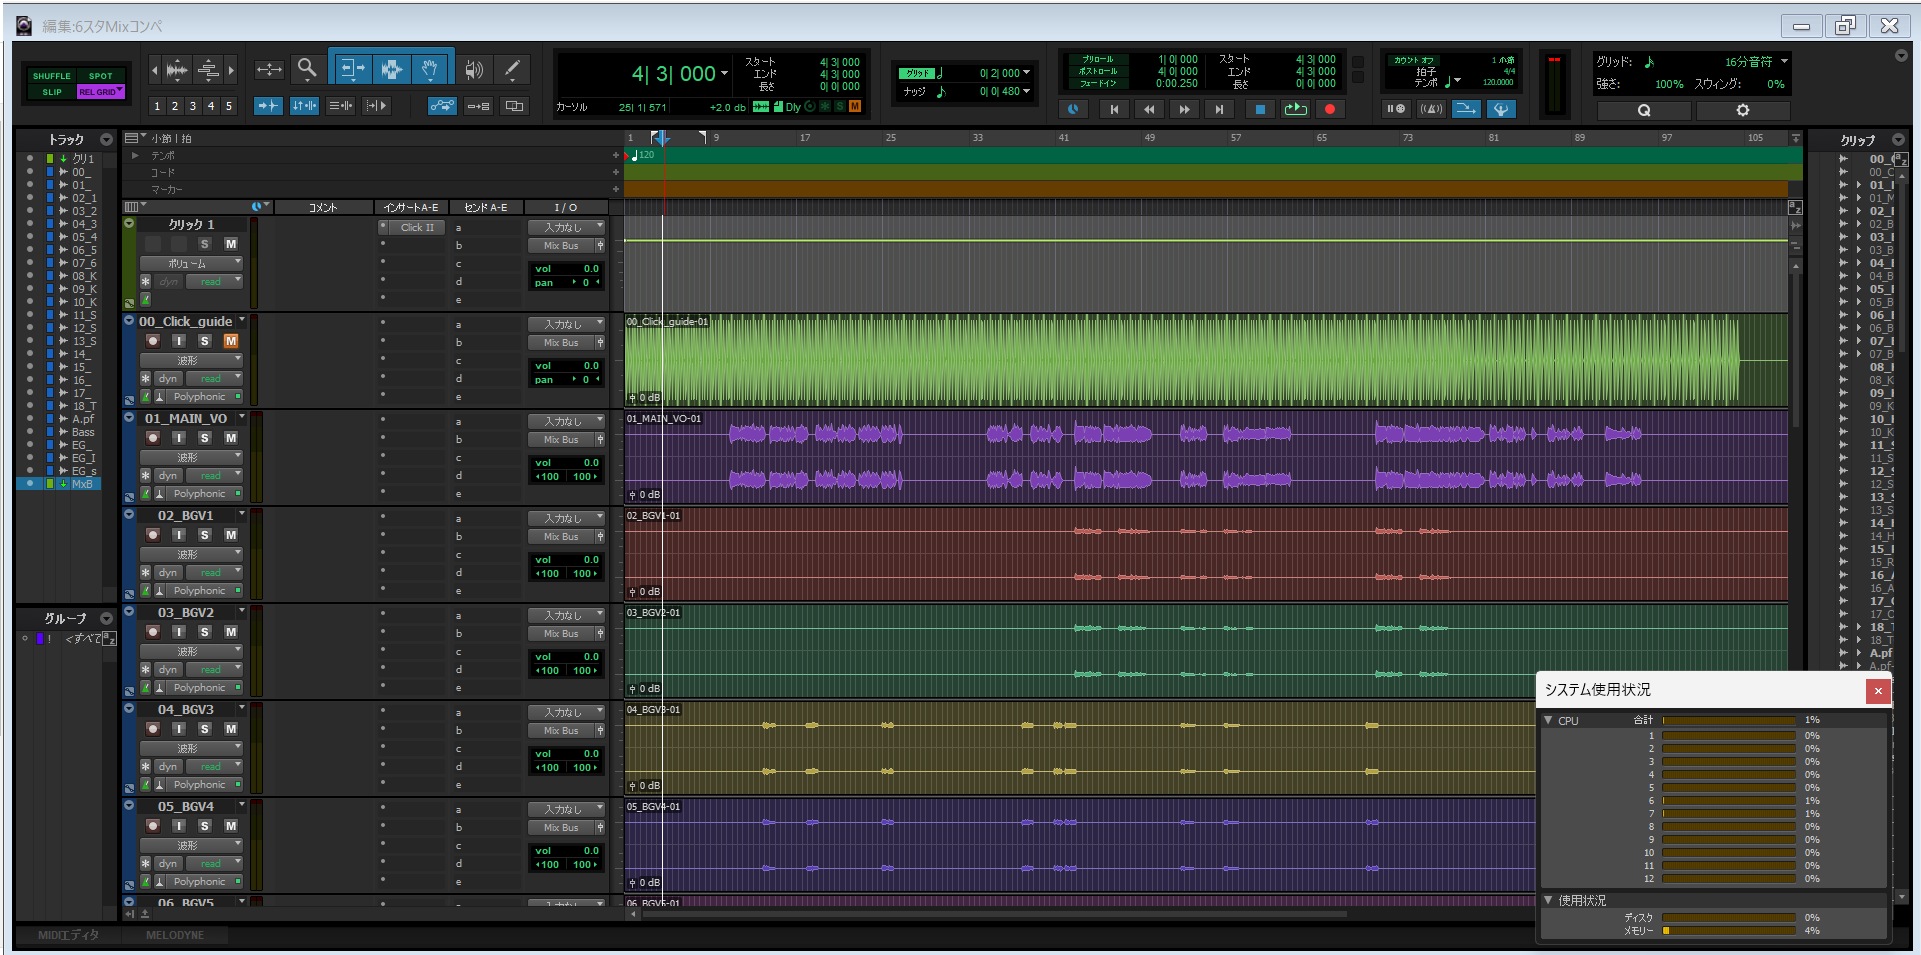
Task: Toggle loop playback in the transport
Action: tap(1295, 109)
